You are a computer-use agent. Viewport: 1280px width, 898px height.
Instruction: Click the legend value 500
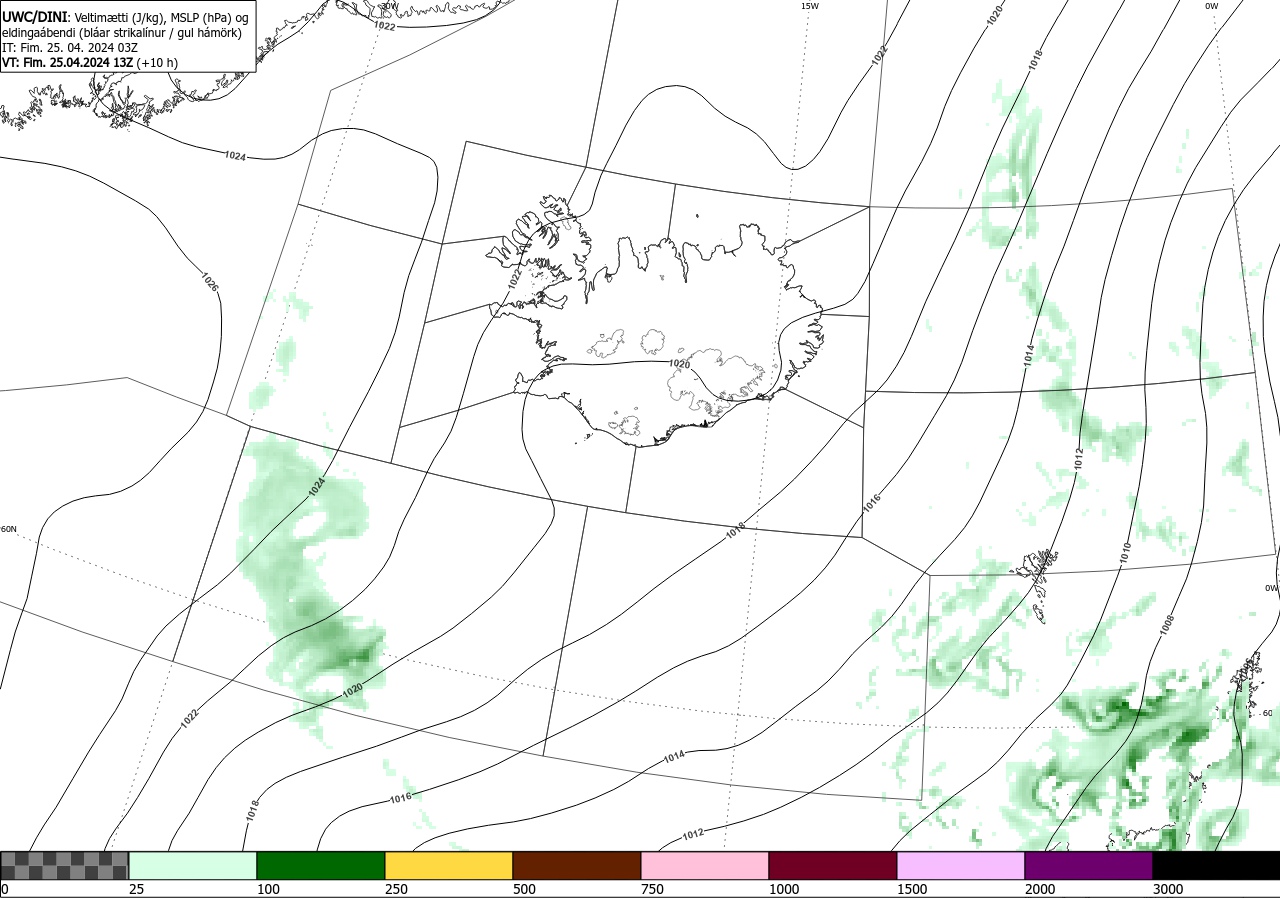(x=524, y=889)
